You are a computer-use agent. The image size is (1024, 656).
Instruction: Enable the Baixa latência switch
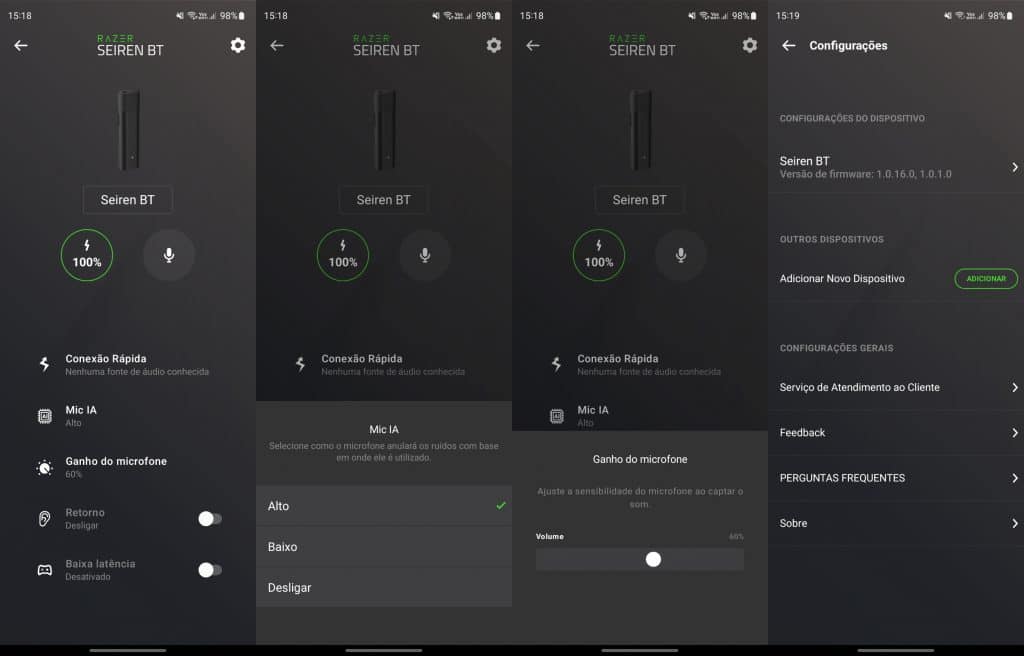pyautogui.click(x=210, y=570)
